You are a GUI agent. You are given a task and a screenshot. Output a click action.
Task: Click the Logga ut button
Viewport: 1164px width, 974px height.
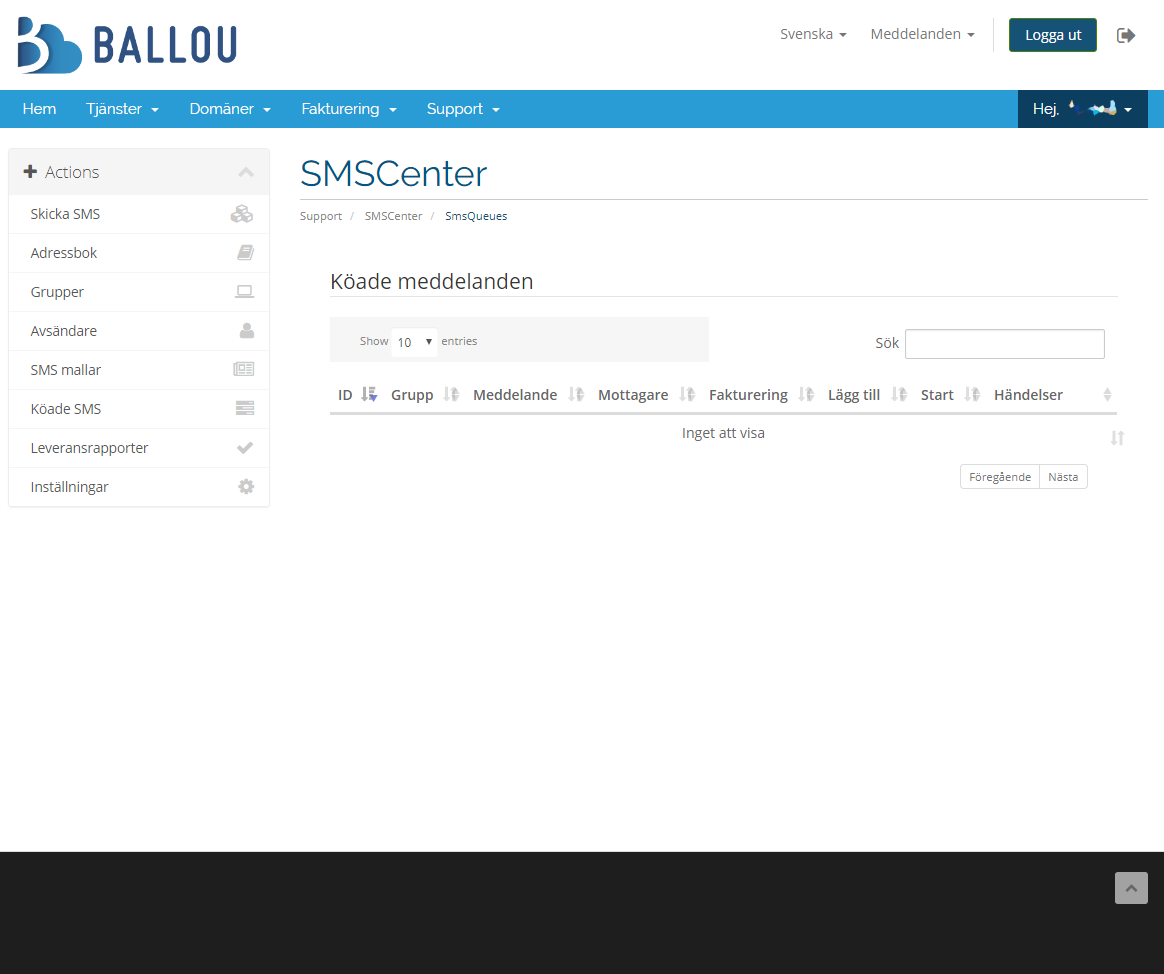[1052, 34]
